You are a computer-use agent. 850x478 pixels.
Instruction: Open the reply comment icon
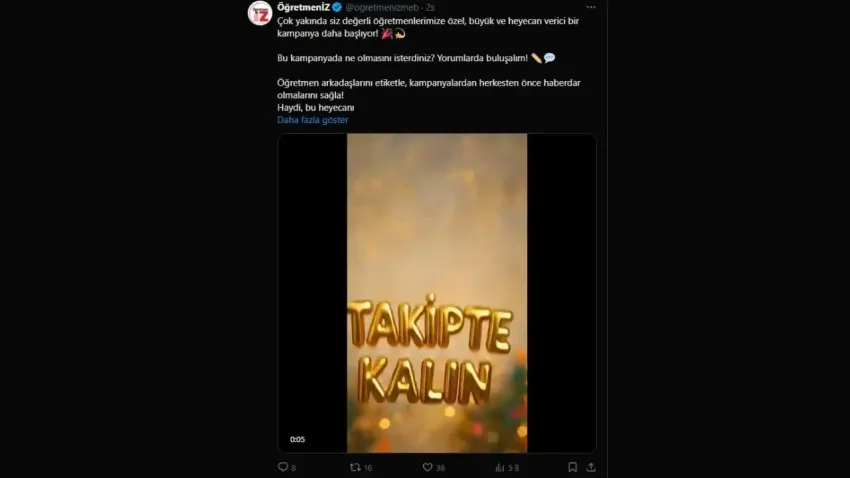[x=282, y=467]
